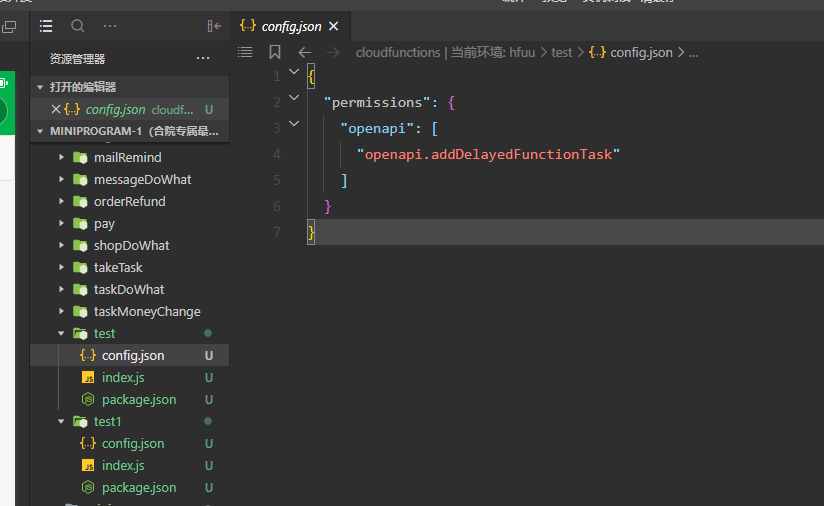Click the test breadcrumb segment

(x=561, y=53)
